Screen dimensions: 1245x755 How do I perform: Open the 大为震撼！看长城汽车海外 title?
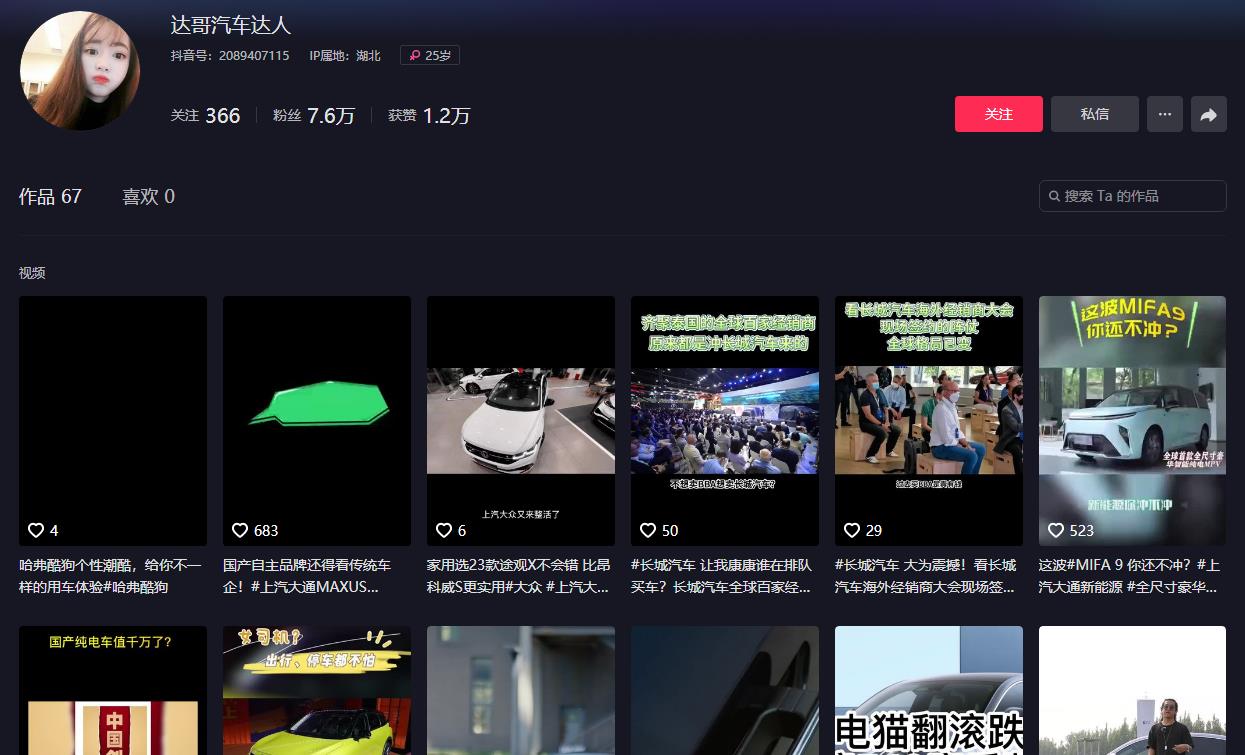pos(926,576)
